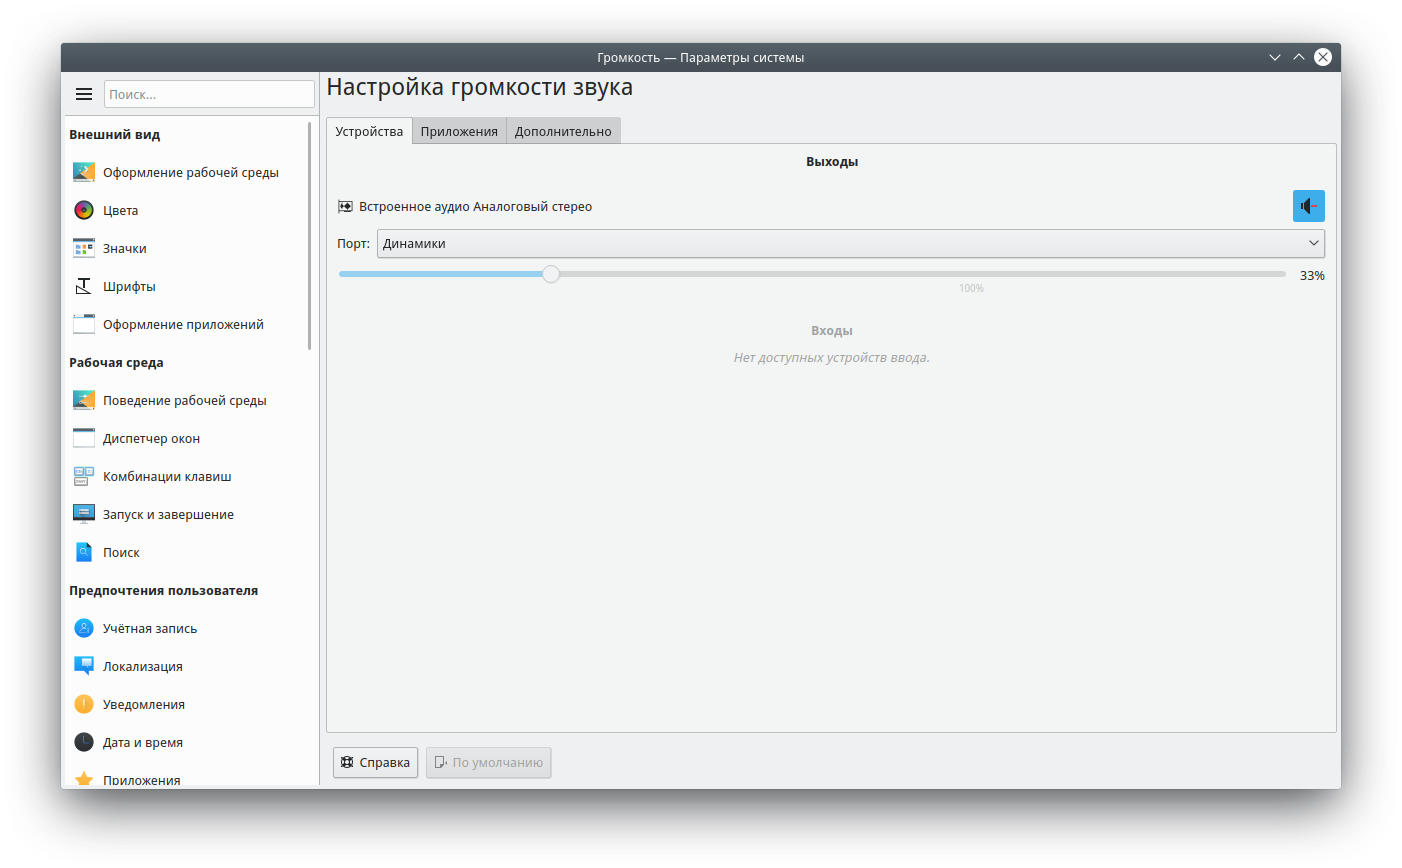This screenshot has height=868, width=1402.
Task: Click the Комбинации клавиш keyboard icon
Action: pos(84,476)
